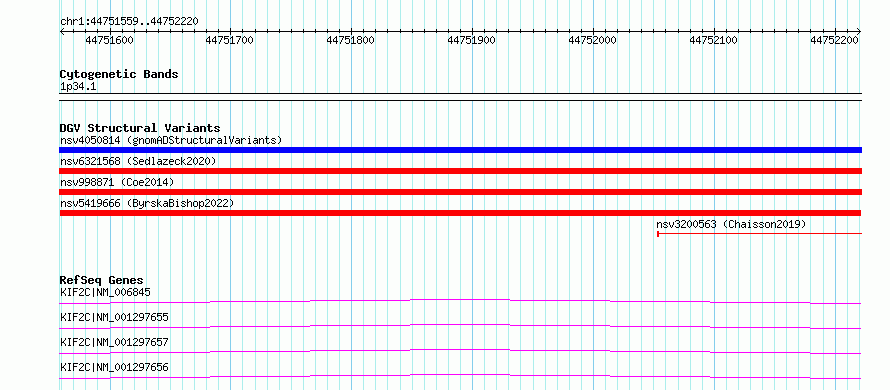Select the KIF2C|NM_006845 gene label
Viewport: 890px width, 390px height.
[105, 292]
